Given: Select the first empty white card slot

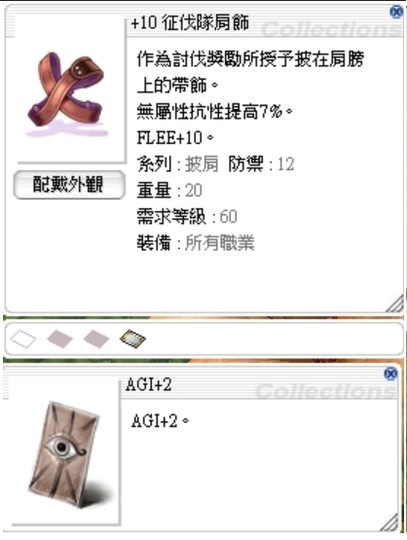Looking at the screenshot, I should (x=23, y=339).
